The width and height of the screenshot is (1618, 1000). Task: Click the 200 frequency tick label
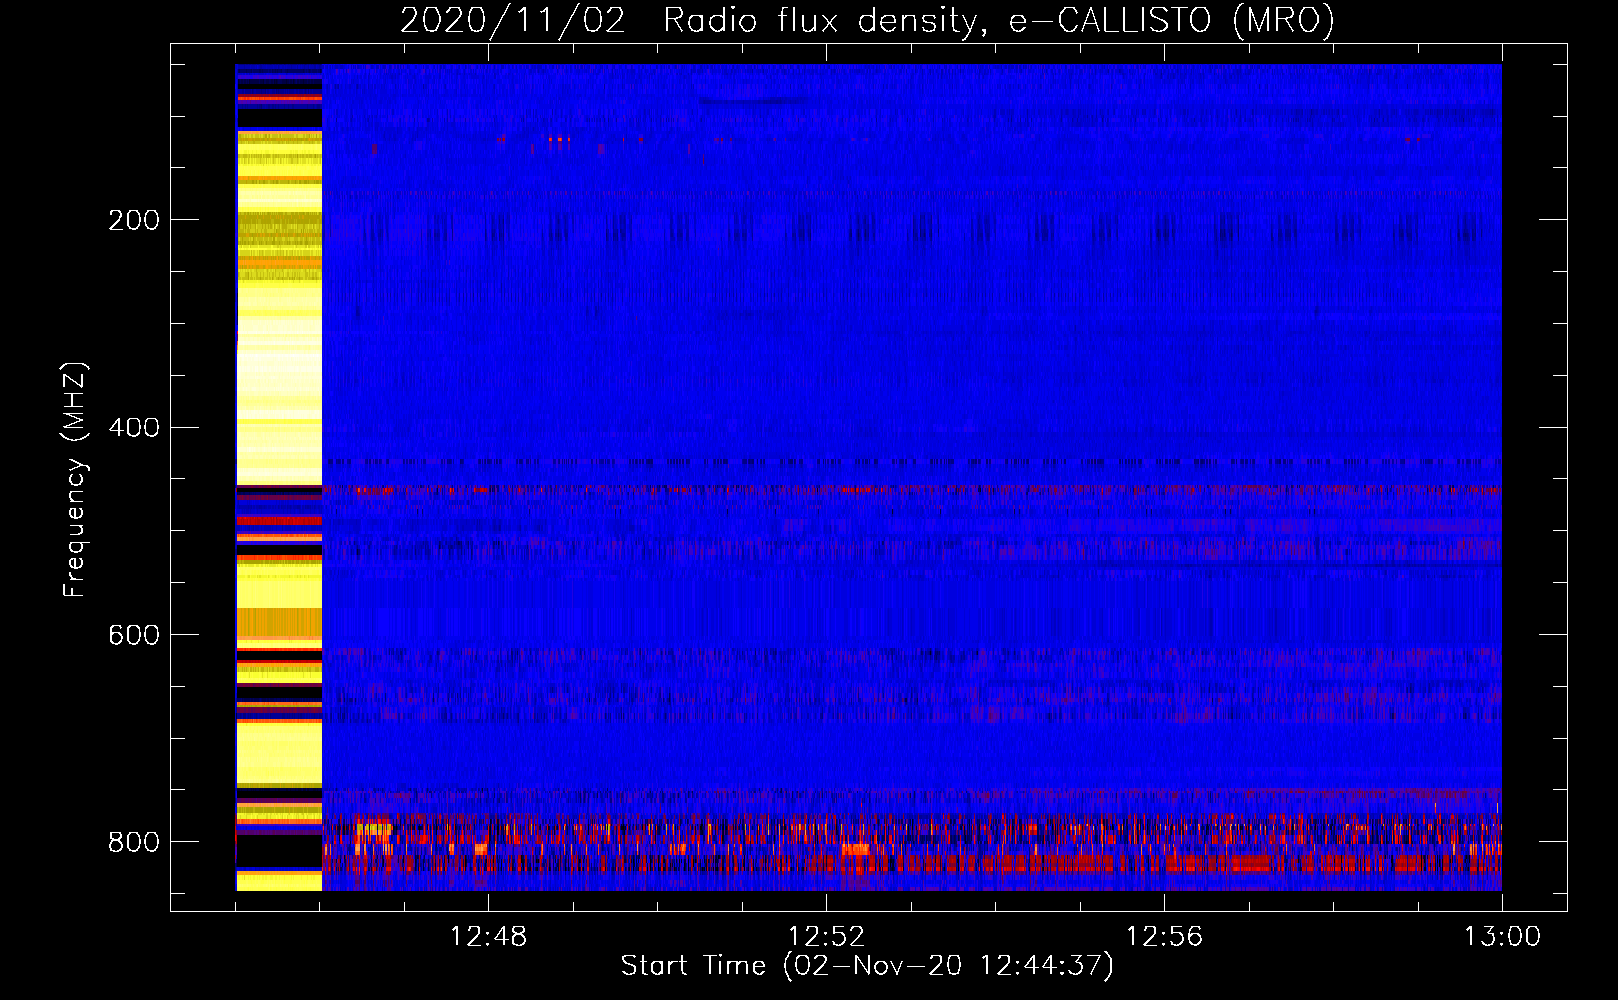[x=134, y=220]
